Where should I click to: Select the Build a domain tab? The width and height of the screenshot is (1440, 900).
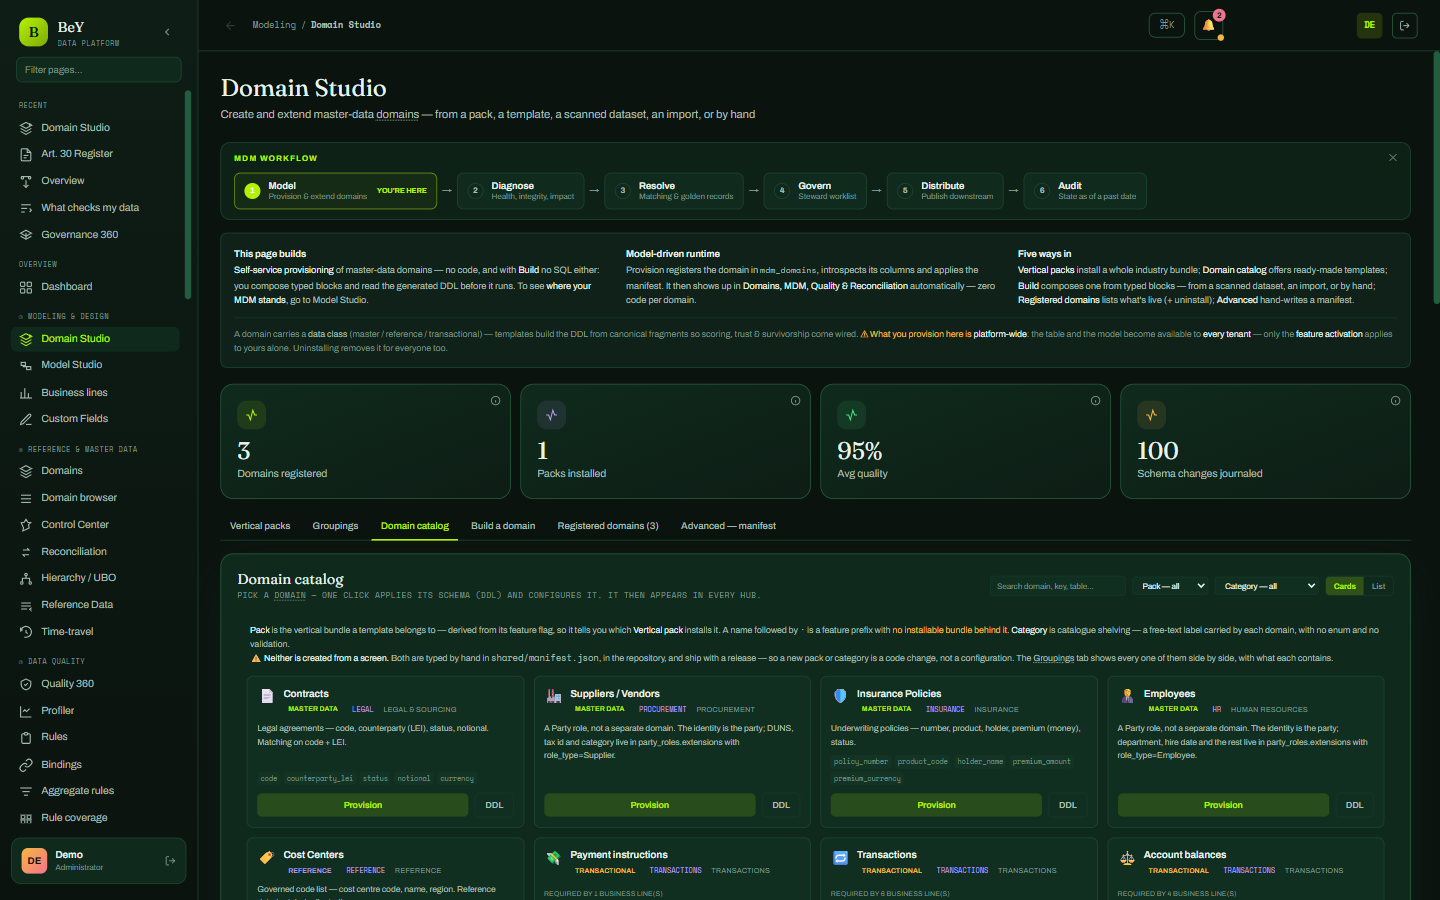click(503, 526)
